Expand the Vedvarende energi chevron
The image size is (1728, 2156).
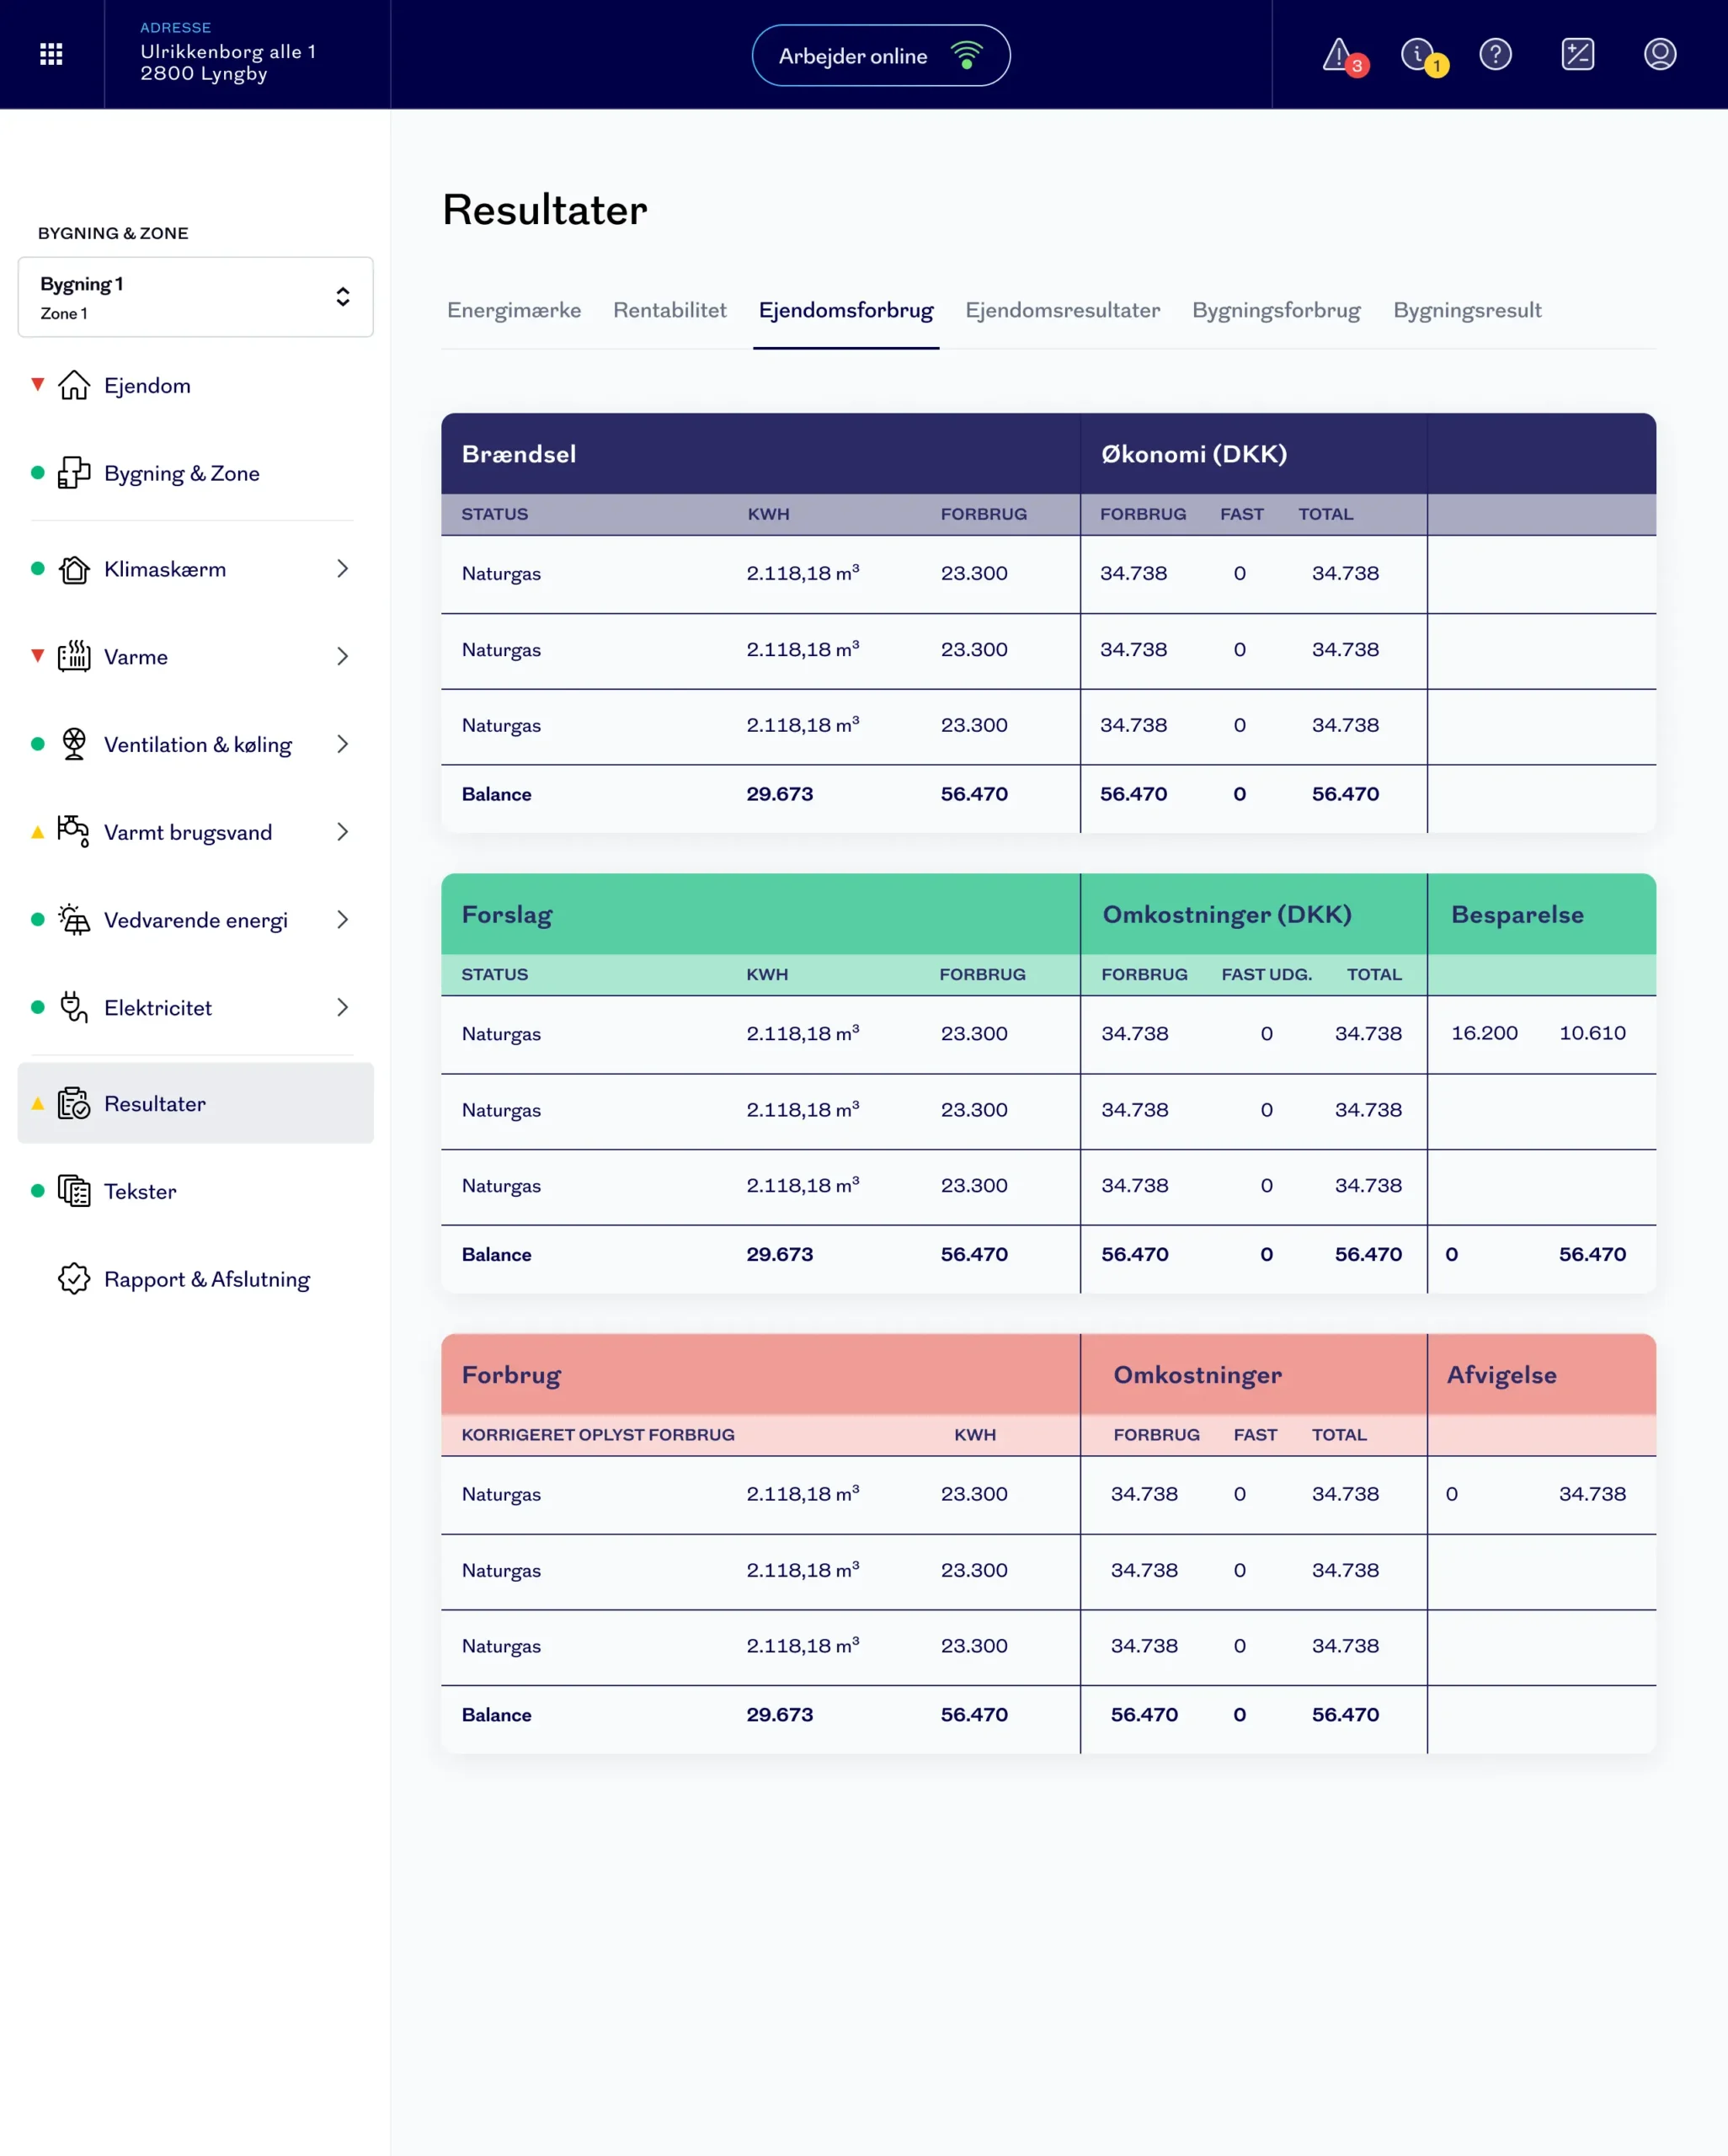pos(343,920)
